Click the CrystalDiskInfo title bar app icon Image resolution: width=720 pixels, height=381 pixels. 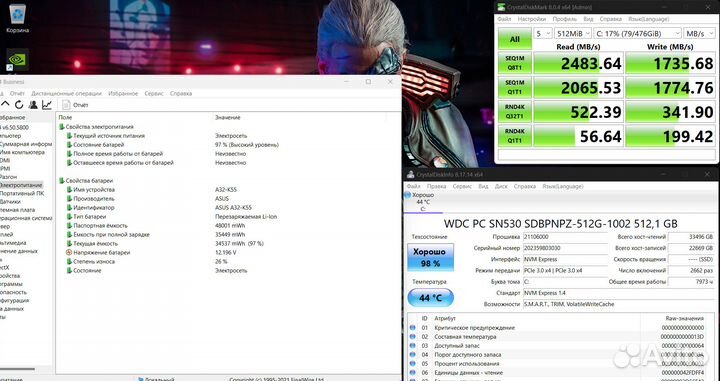pyautogui.click(x=411, y=174)
